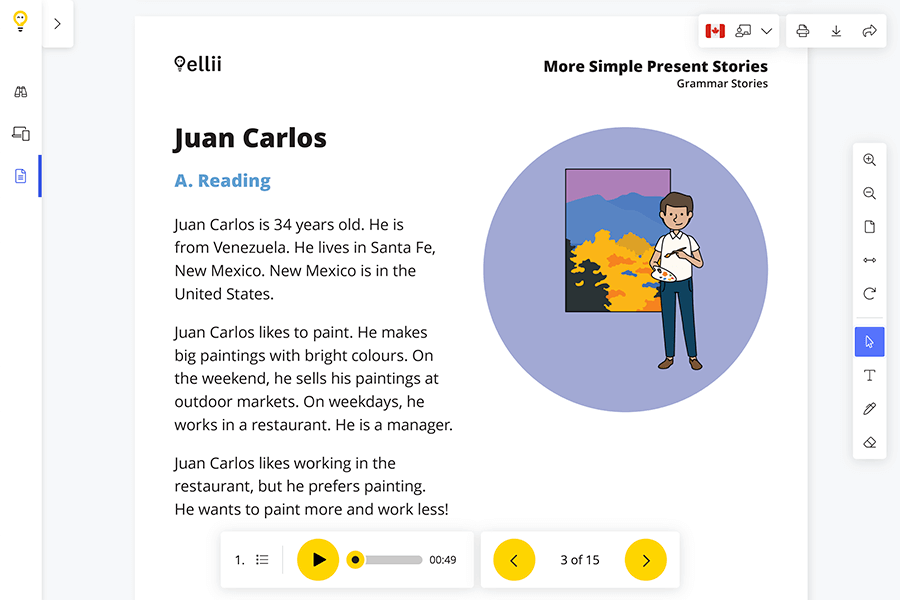The width and height of the screenshot is (900, 600).
Task: Go to the next page after 3 of 15
Action: pyautogui.click(x=646, y=559)
